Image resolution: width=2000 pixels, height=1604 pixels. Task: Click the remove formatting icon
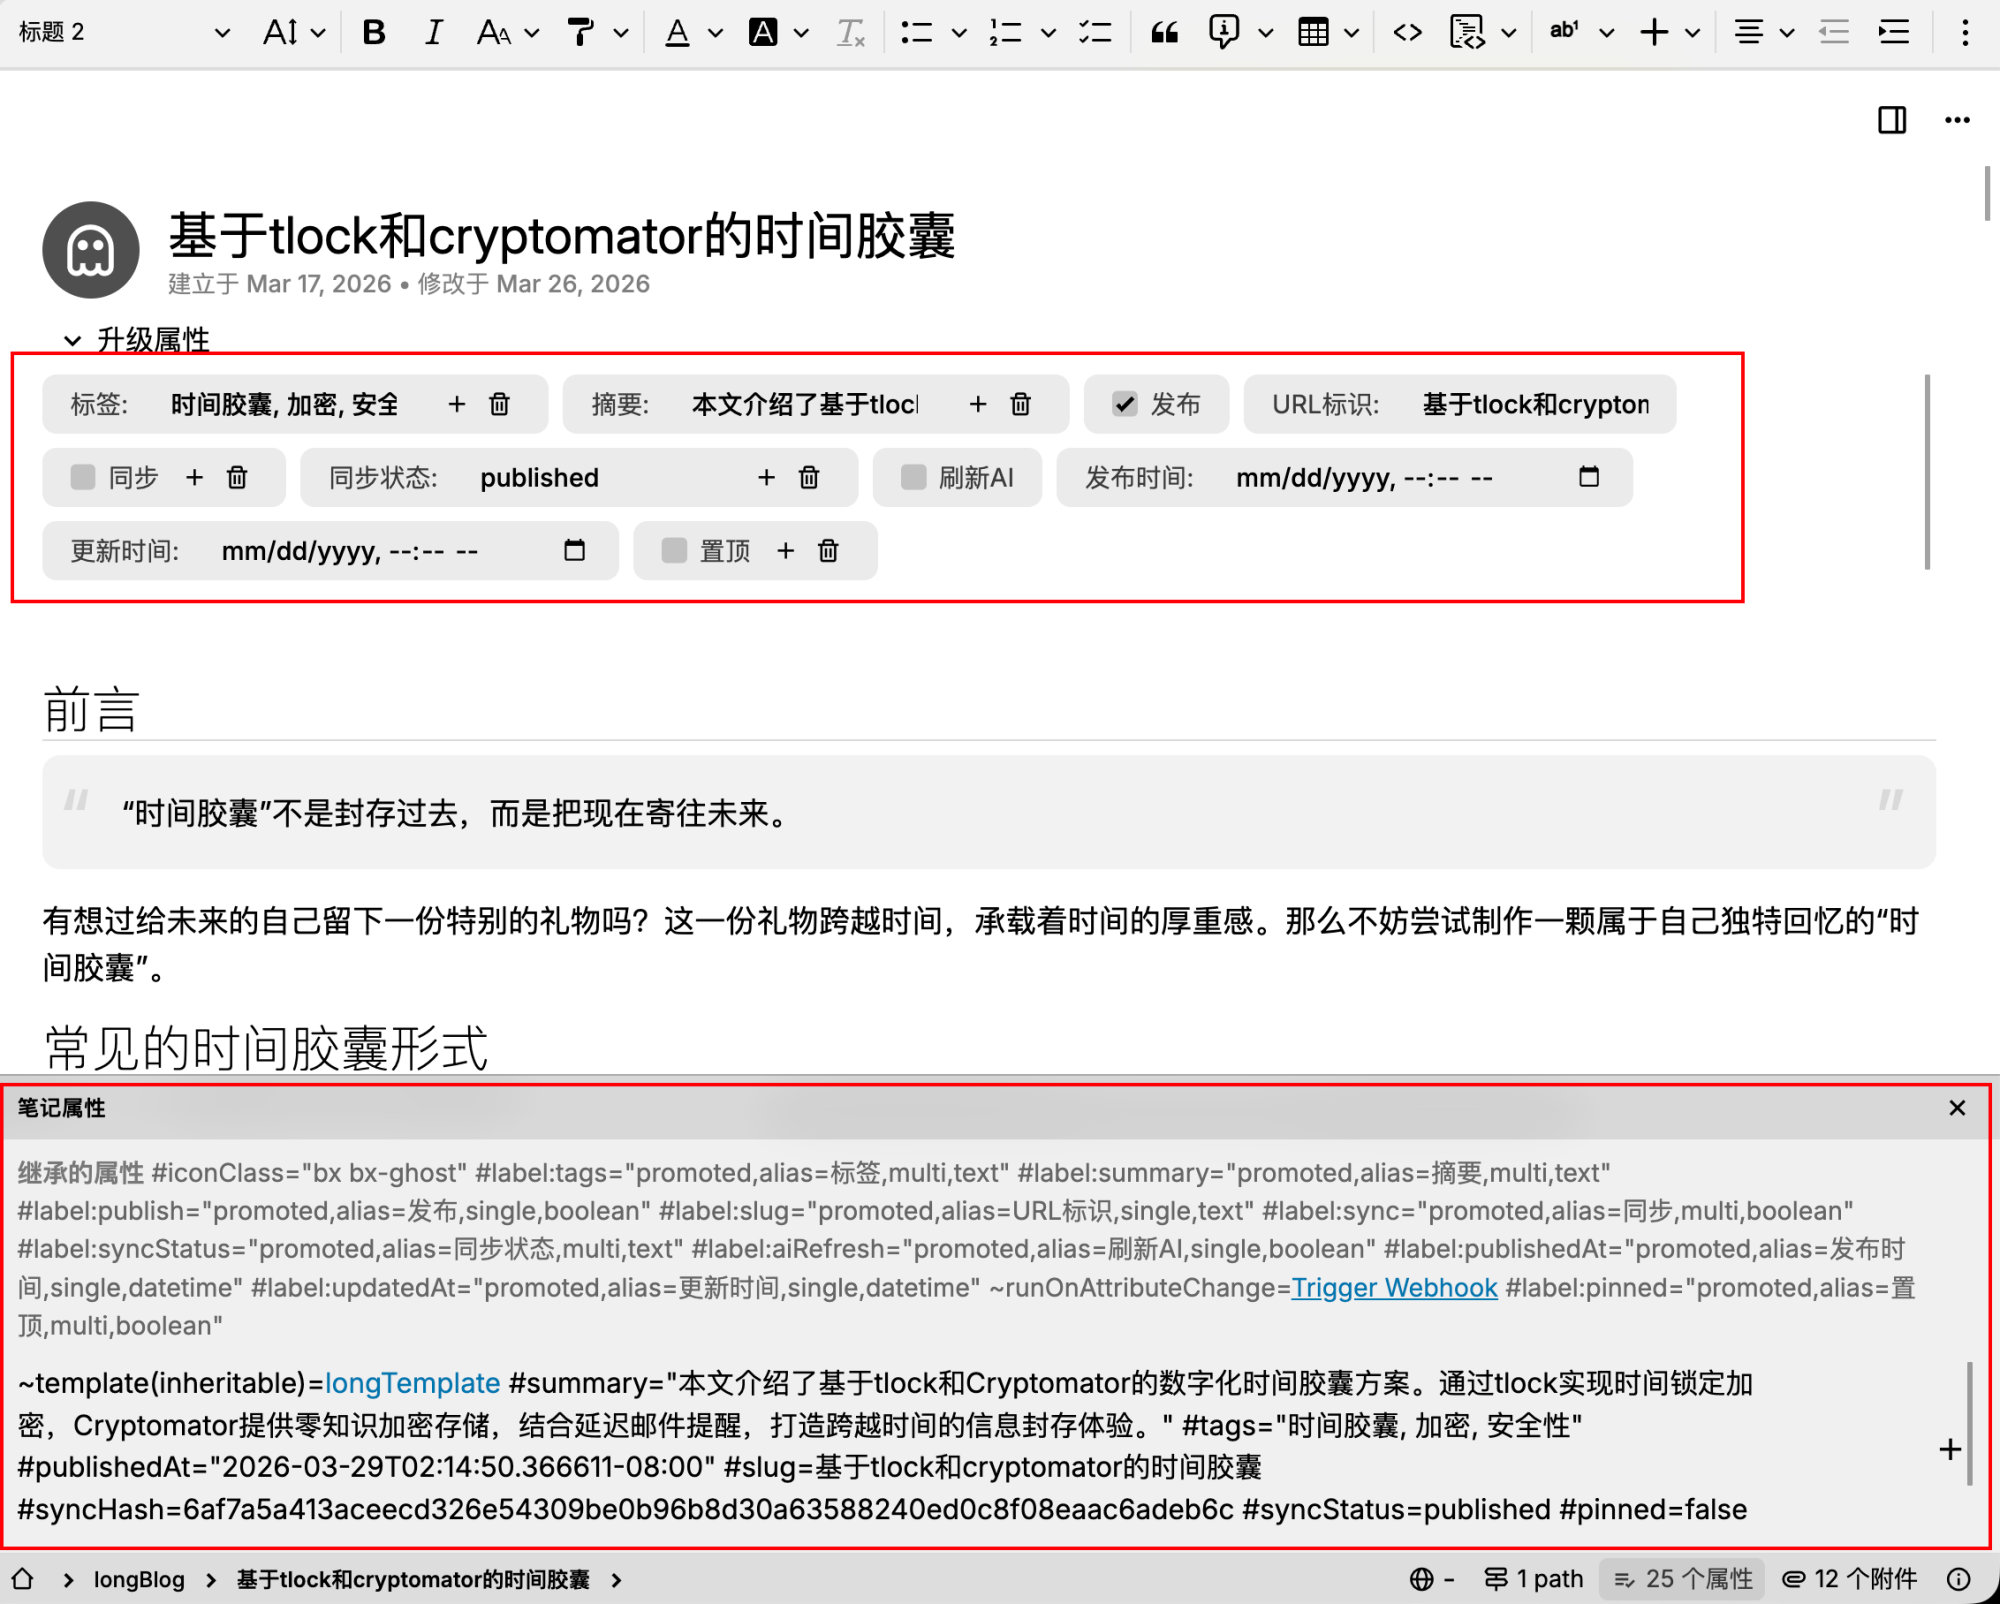[x=850, y=33]
